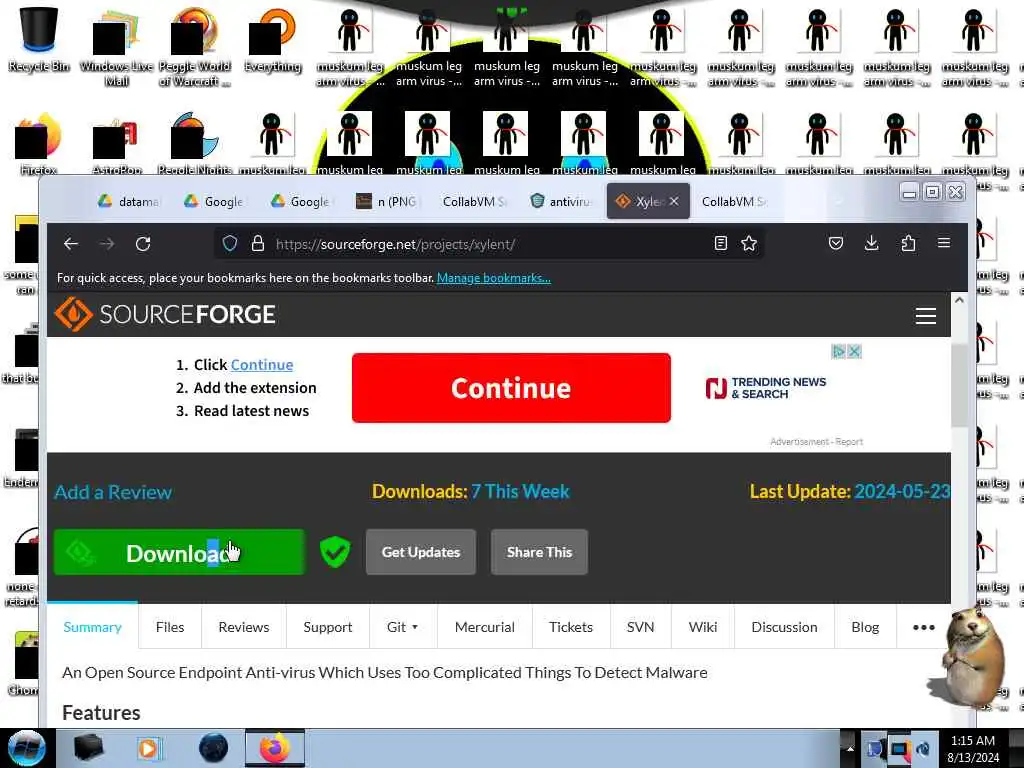
Task: Select the Summary tab
Action: (92, 627)
